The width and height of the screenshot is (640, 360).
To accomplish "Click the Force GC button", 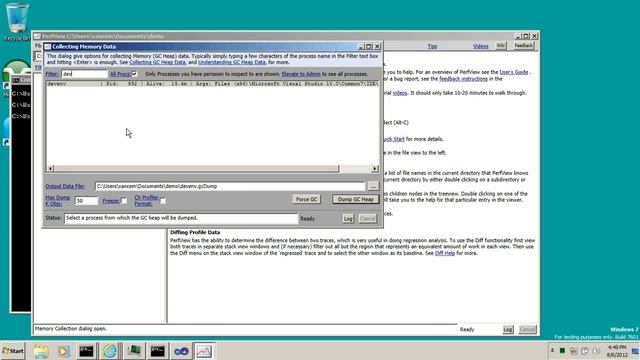I will tap(307, 199).
